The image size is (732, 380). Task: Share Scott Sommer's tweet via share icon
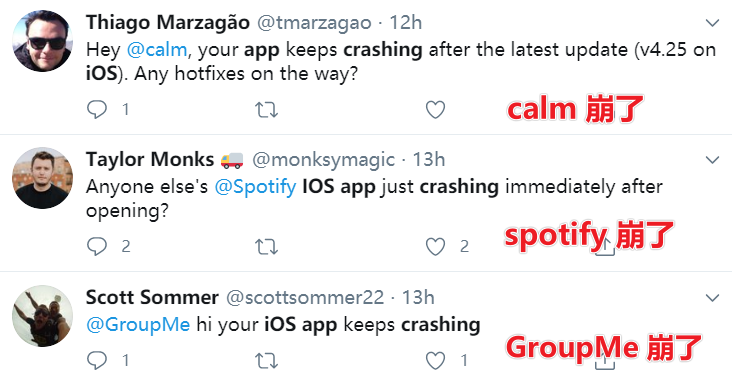(x=605, y=361)
